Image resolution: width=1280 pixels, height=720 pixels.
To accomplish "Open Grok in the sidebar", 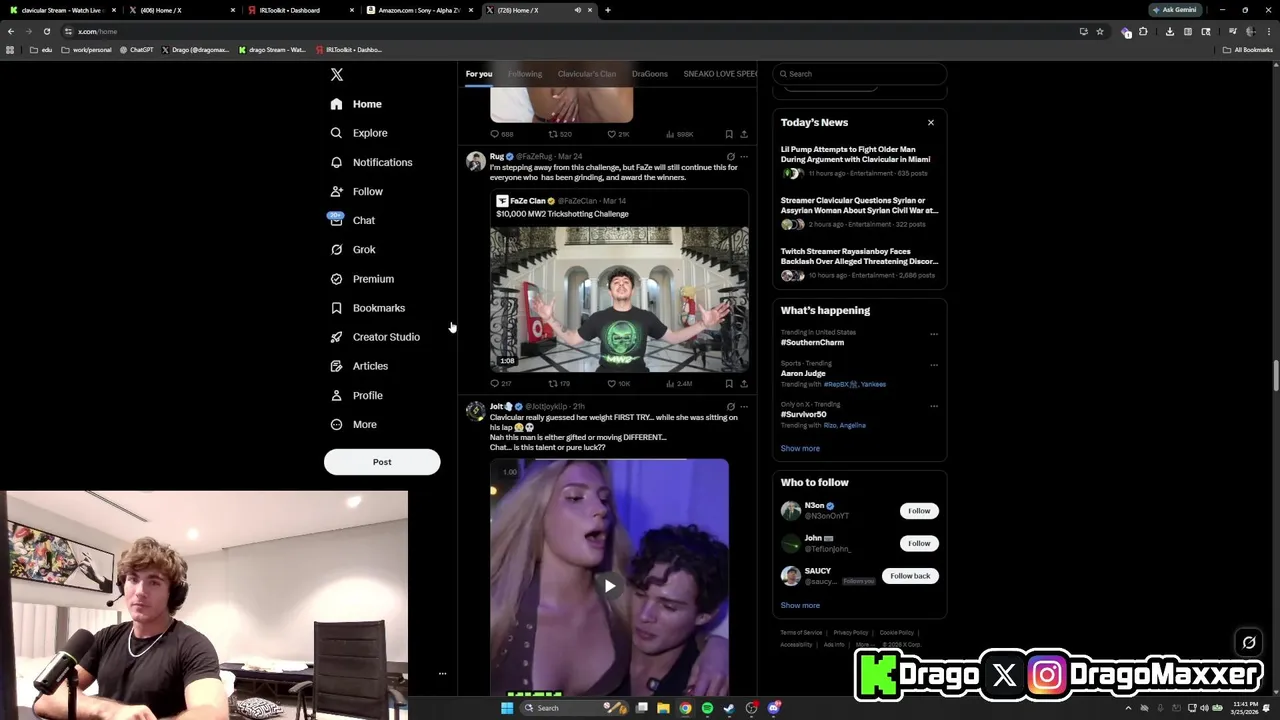I will (x=353, y=249).
